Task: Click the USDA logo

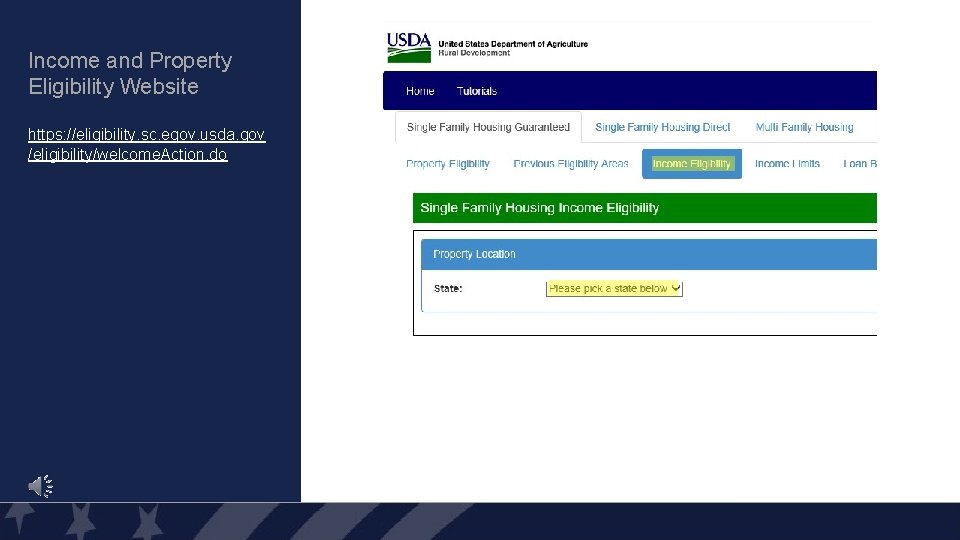Action: (409, 48)
